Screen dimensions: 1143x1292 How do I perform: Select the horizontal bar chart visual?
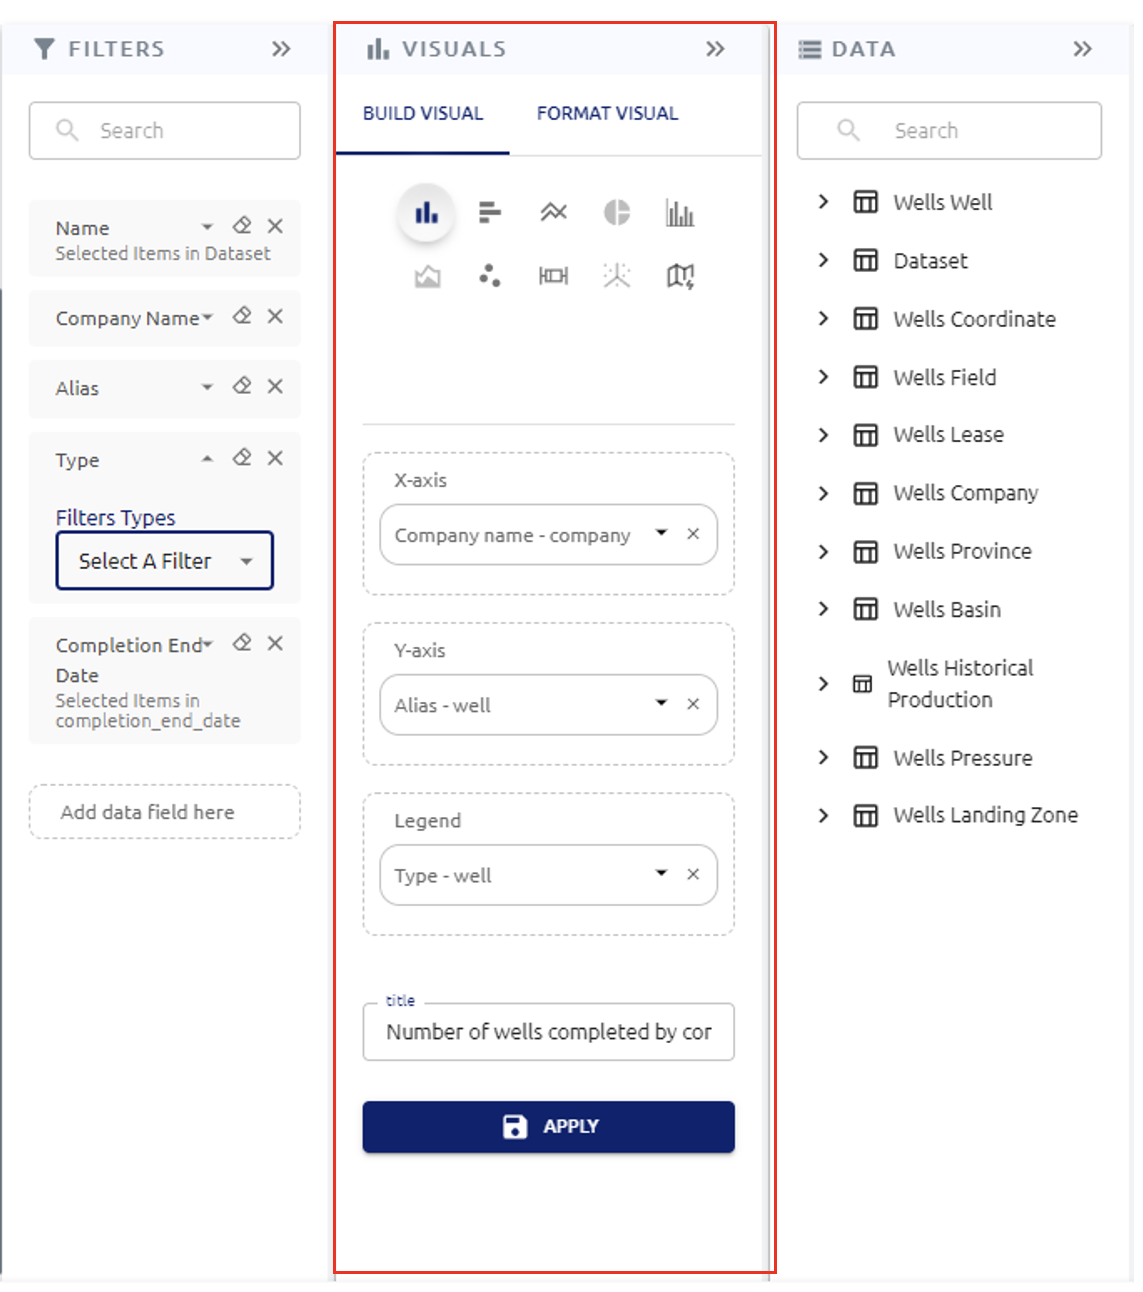click(x=490, y=213)
